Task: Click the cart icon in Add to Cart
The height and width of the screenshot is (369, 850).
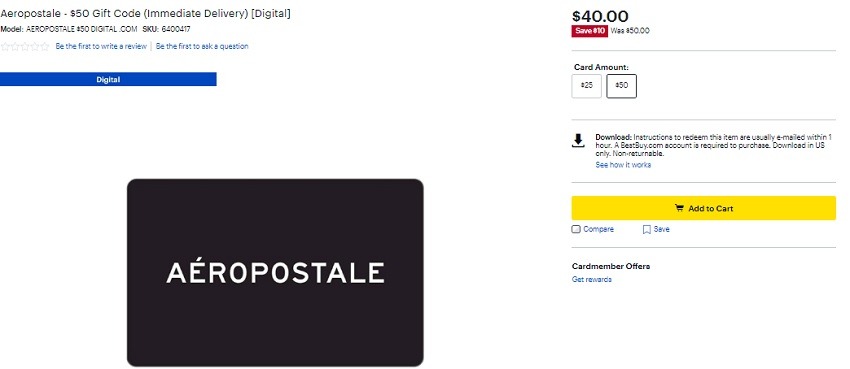Action: point(679,208)
